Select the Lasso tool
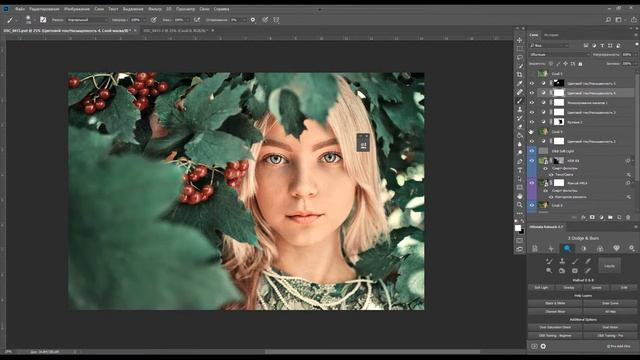Viewport: 640px width, 360px height. tap(519, 58)
